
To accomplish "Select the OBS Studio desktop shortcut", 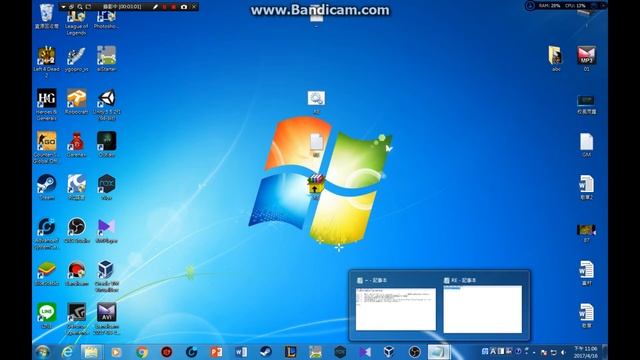I will (x=76, y=230).
